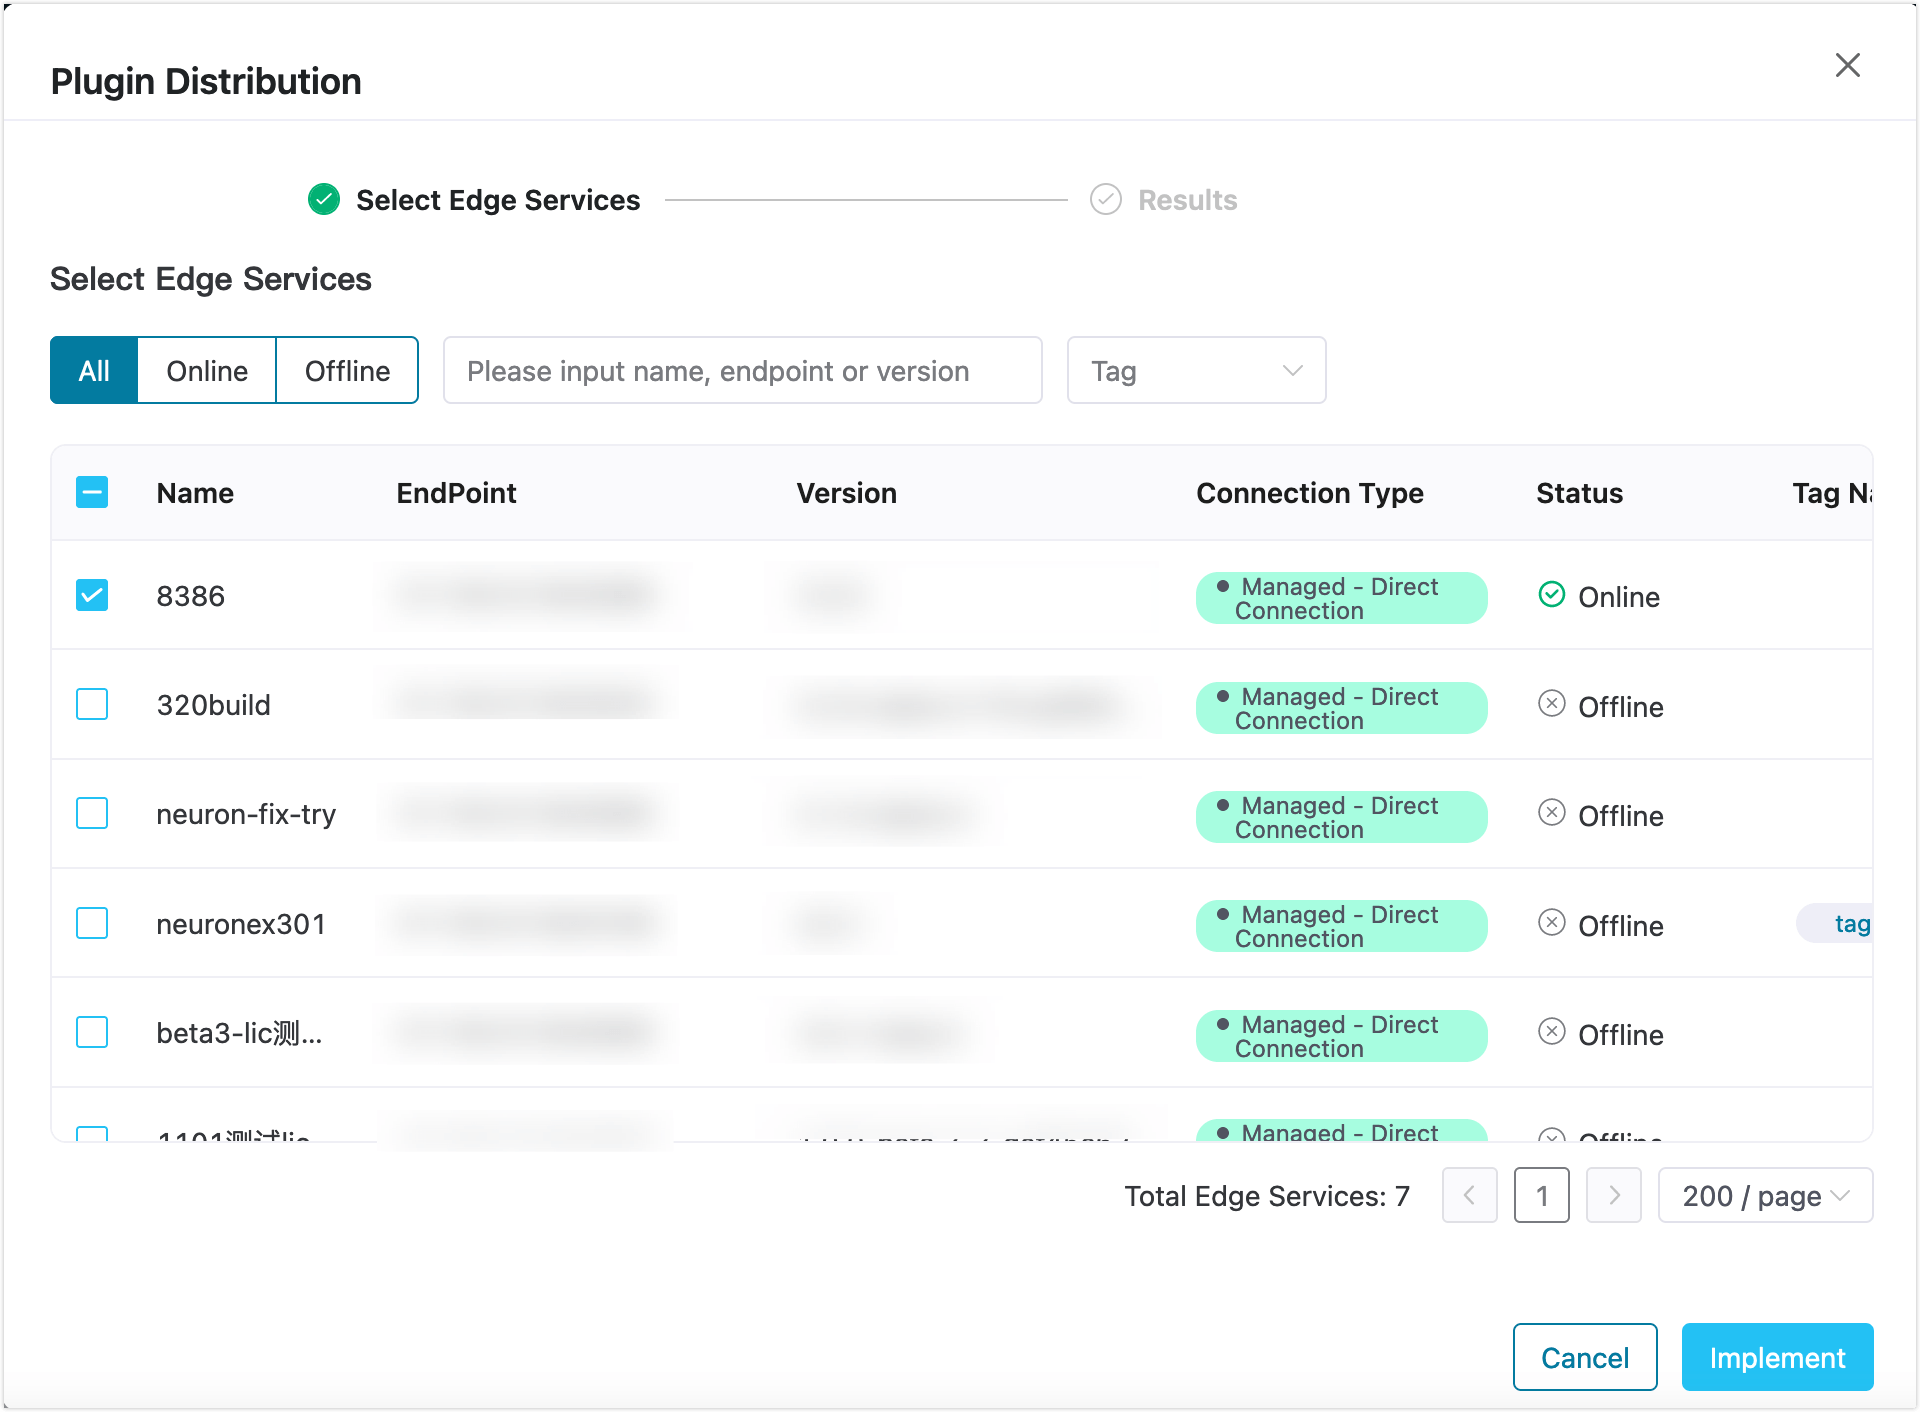Click the green Select Edge Services step checkmark
This screenshot has height=1412, width=1920.
(324, 200)
